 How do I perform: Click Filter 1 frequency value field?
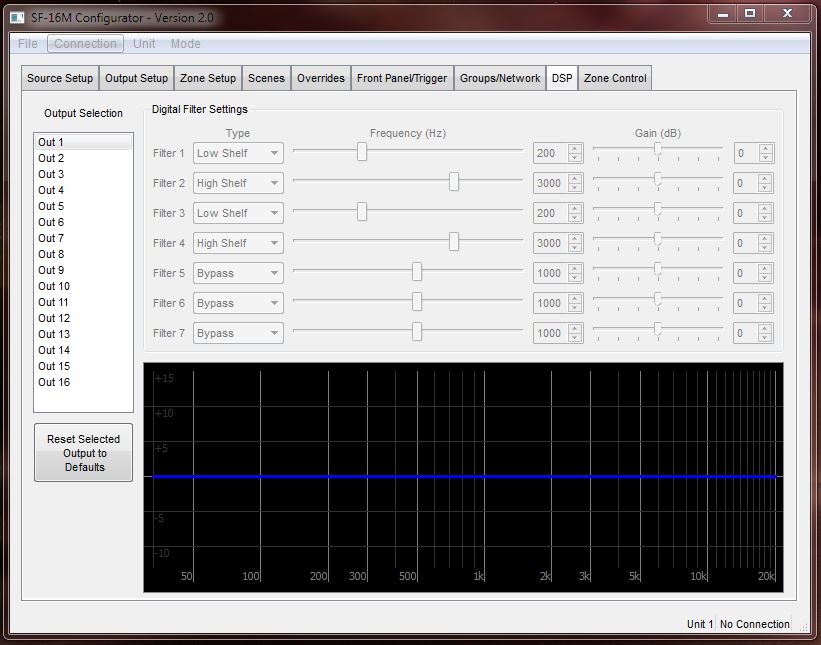click(550, 153)
